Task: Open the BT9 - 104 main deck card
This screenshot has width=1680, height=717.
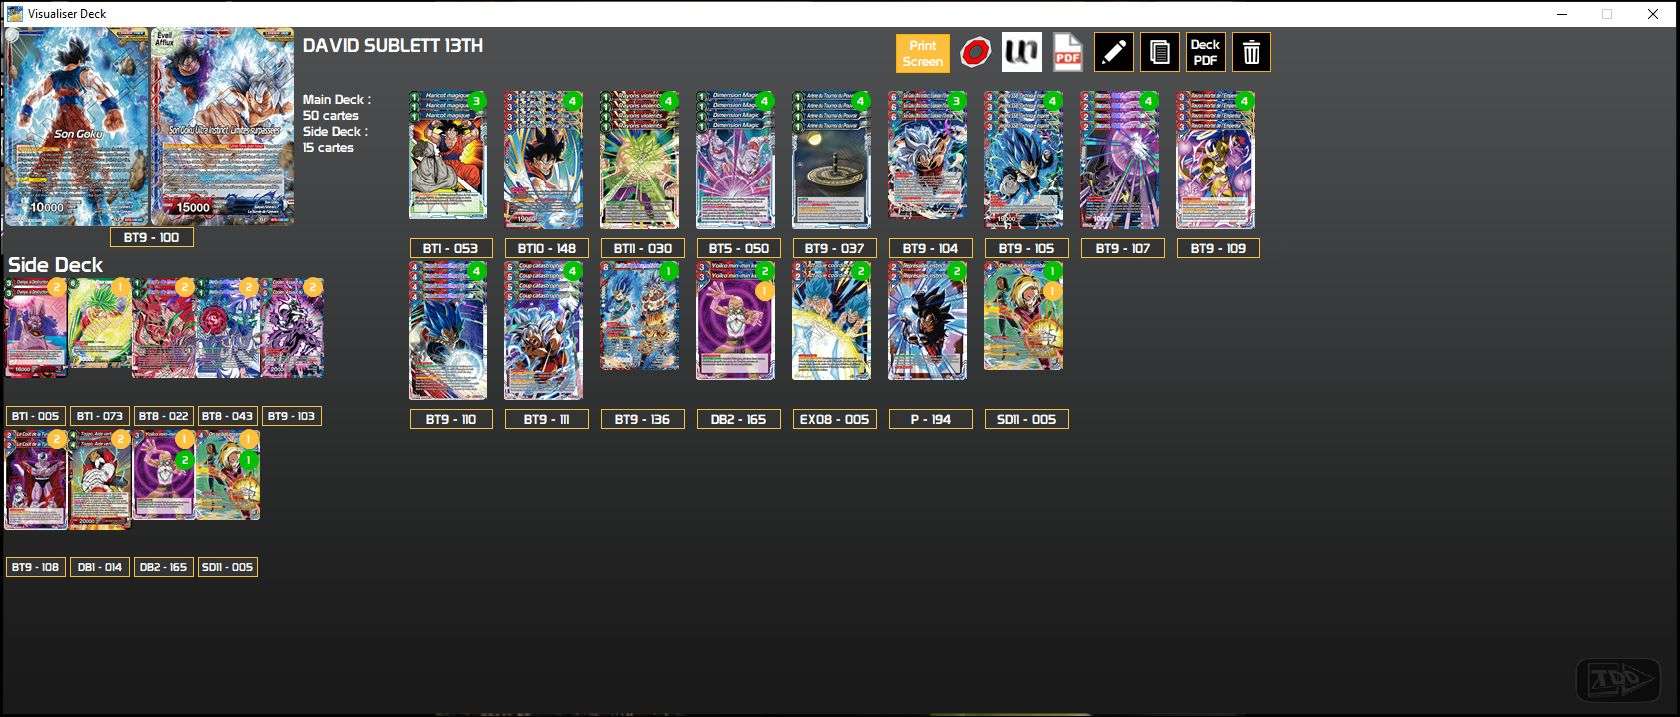Action: (x=927, y=156)
